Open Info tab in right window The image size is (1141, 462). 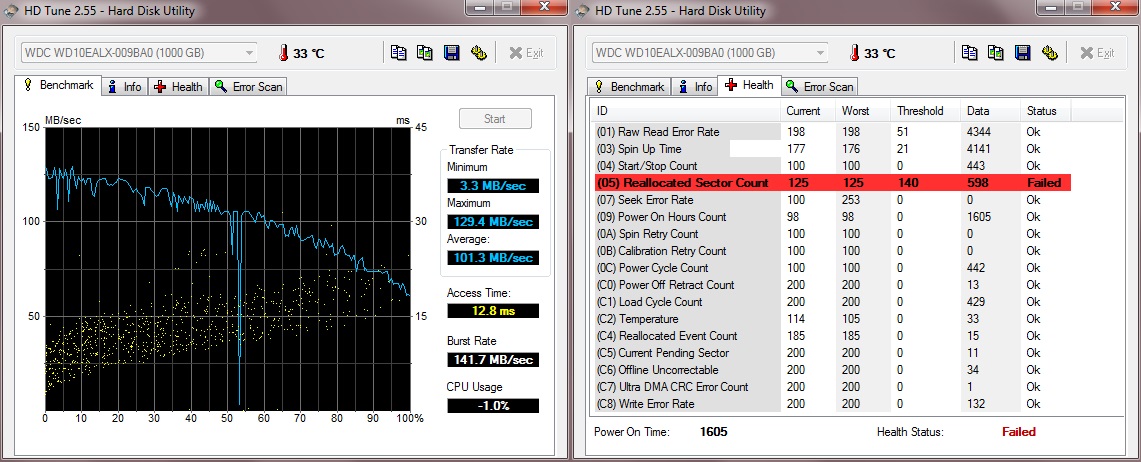(x=695, y=87)
